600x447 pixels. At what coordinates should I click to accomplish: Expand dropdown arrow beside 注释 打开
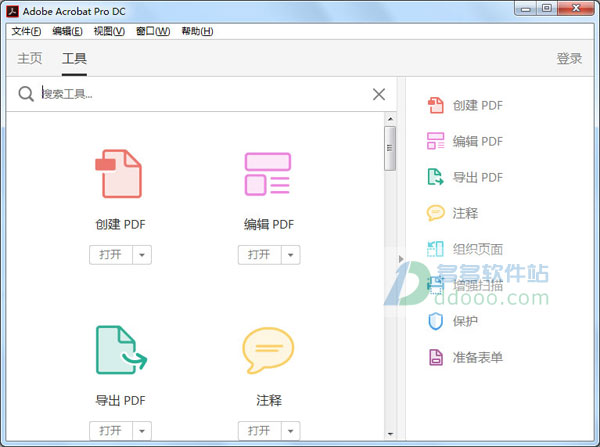click(290, 431)
